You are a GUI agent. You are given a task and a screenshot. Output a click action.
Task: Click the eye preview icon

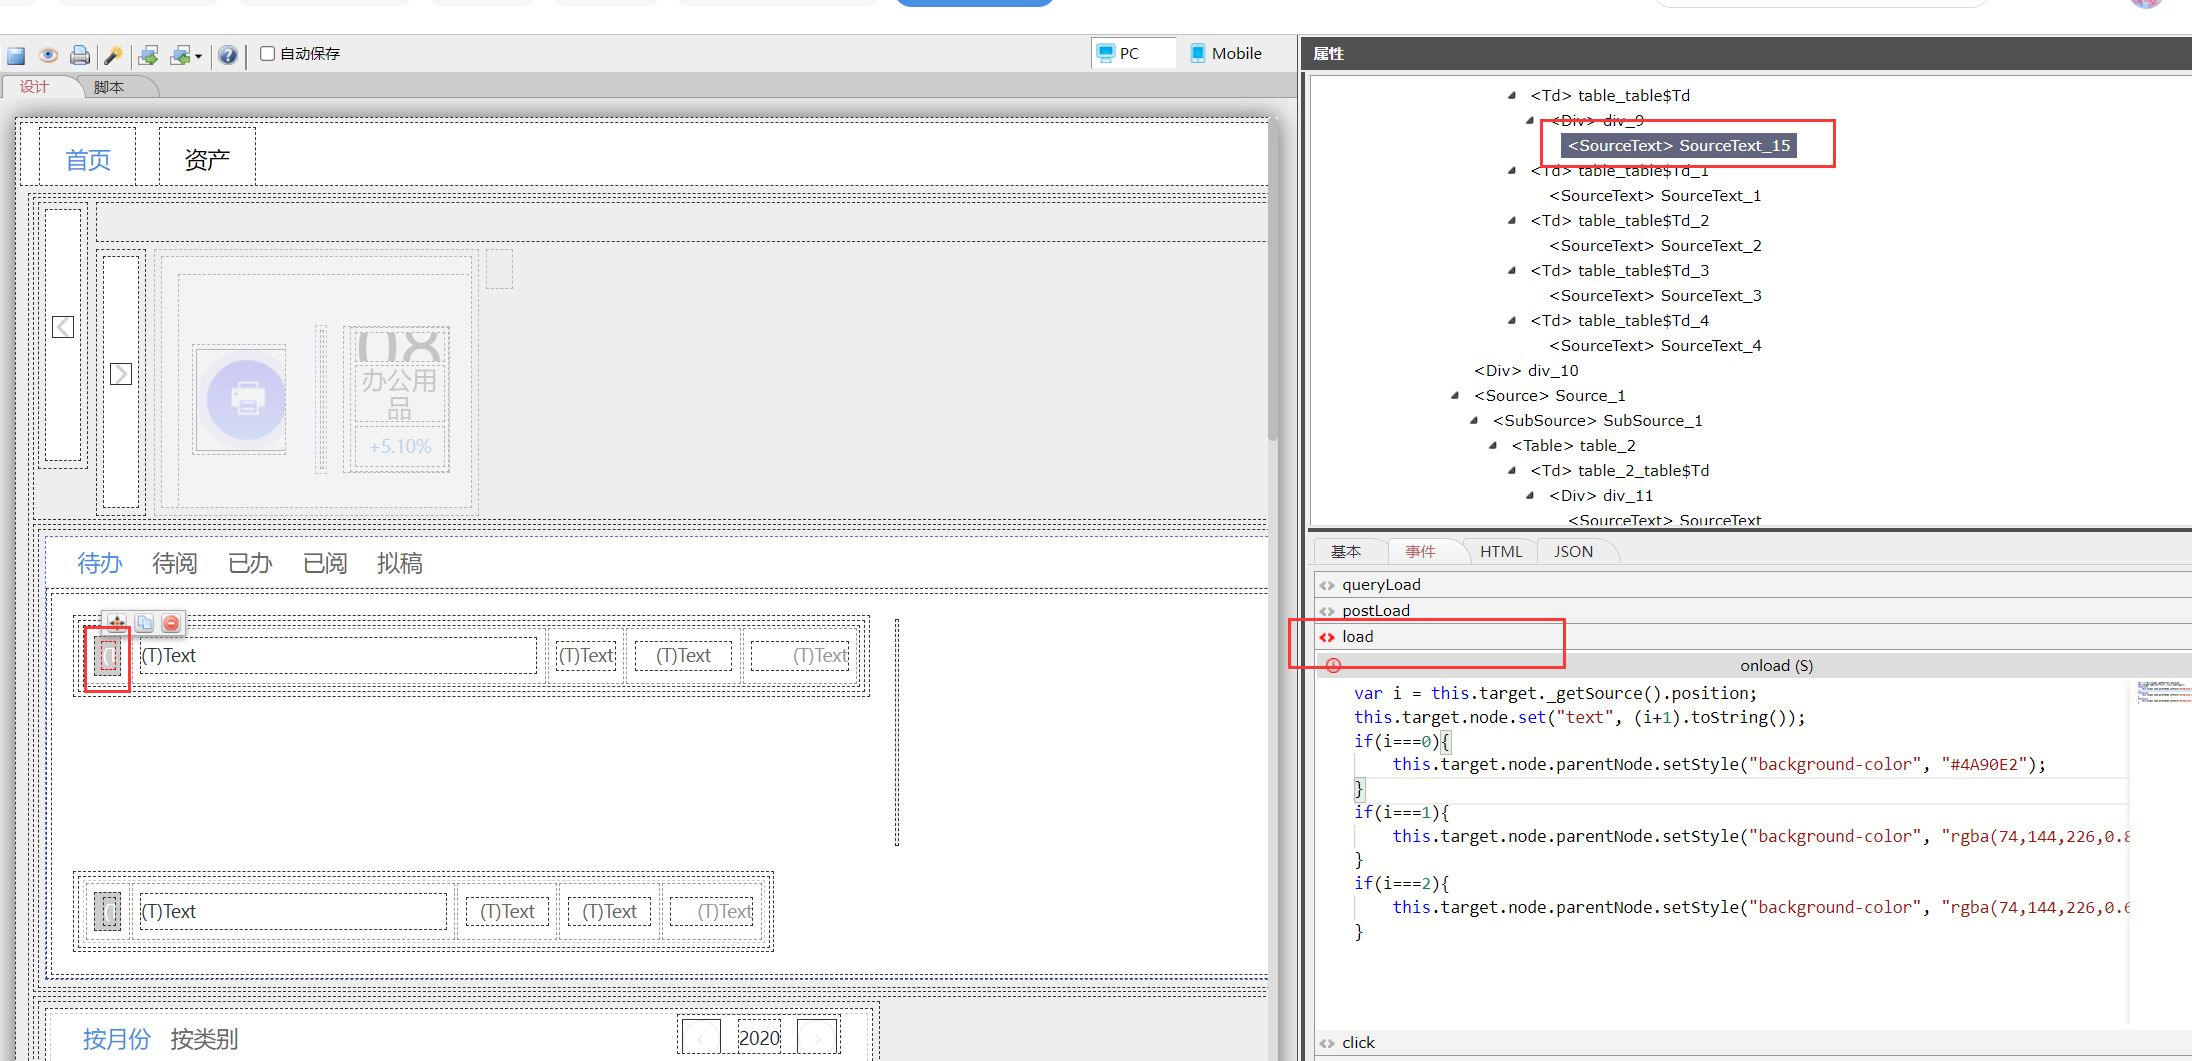tap(48, 55)
